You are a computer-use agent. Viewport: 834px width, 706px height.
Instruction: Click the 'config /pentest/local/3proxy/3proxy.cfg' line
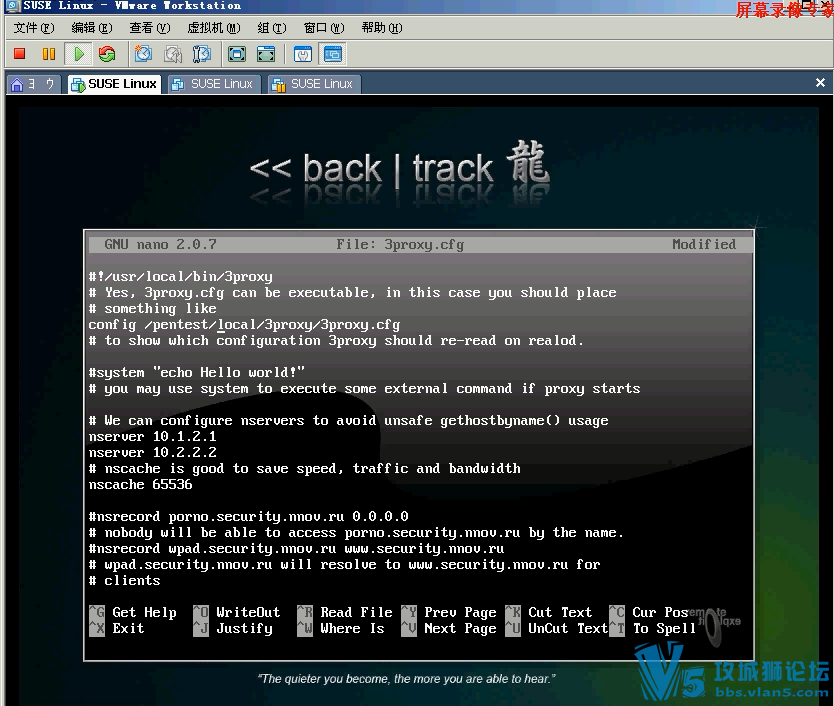pos(244,325)
